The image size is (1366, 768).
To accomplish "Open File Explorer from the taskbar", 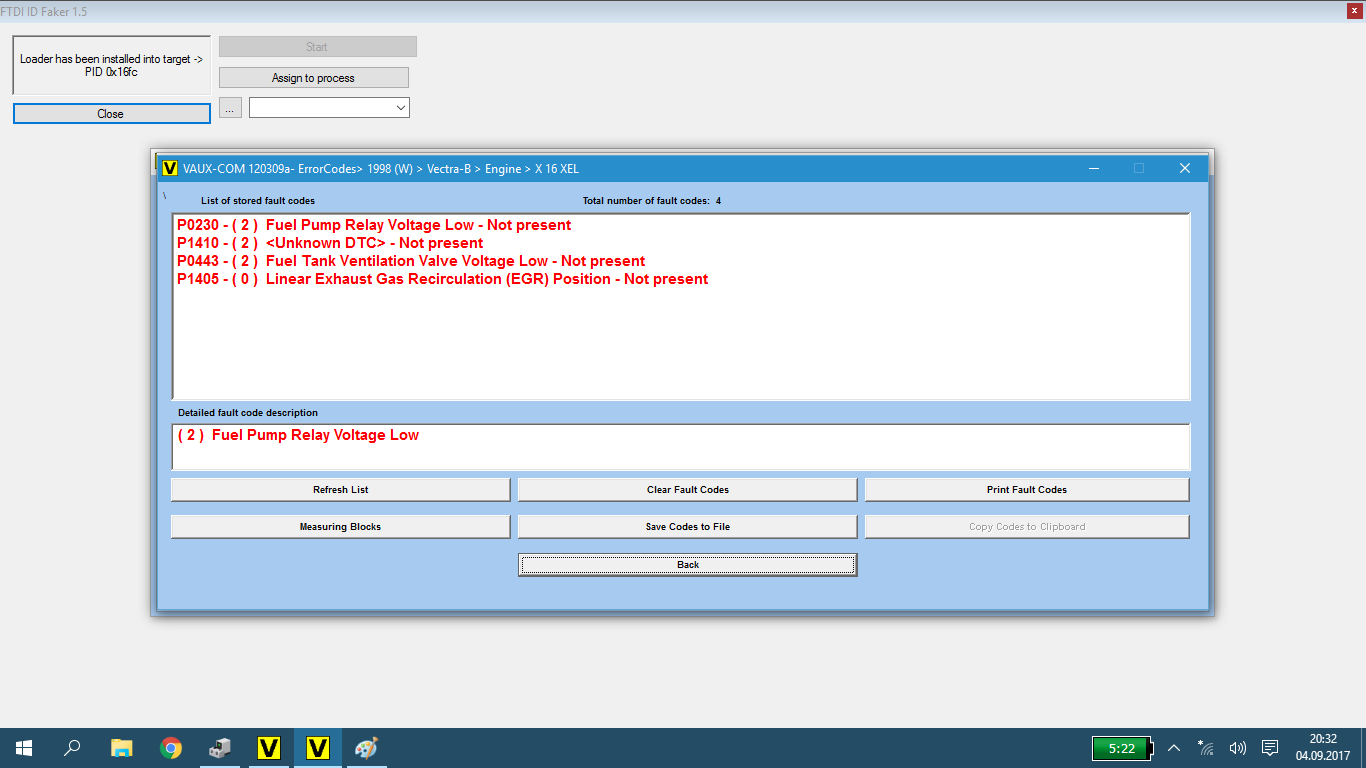I will (121, 748).
